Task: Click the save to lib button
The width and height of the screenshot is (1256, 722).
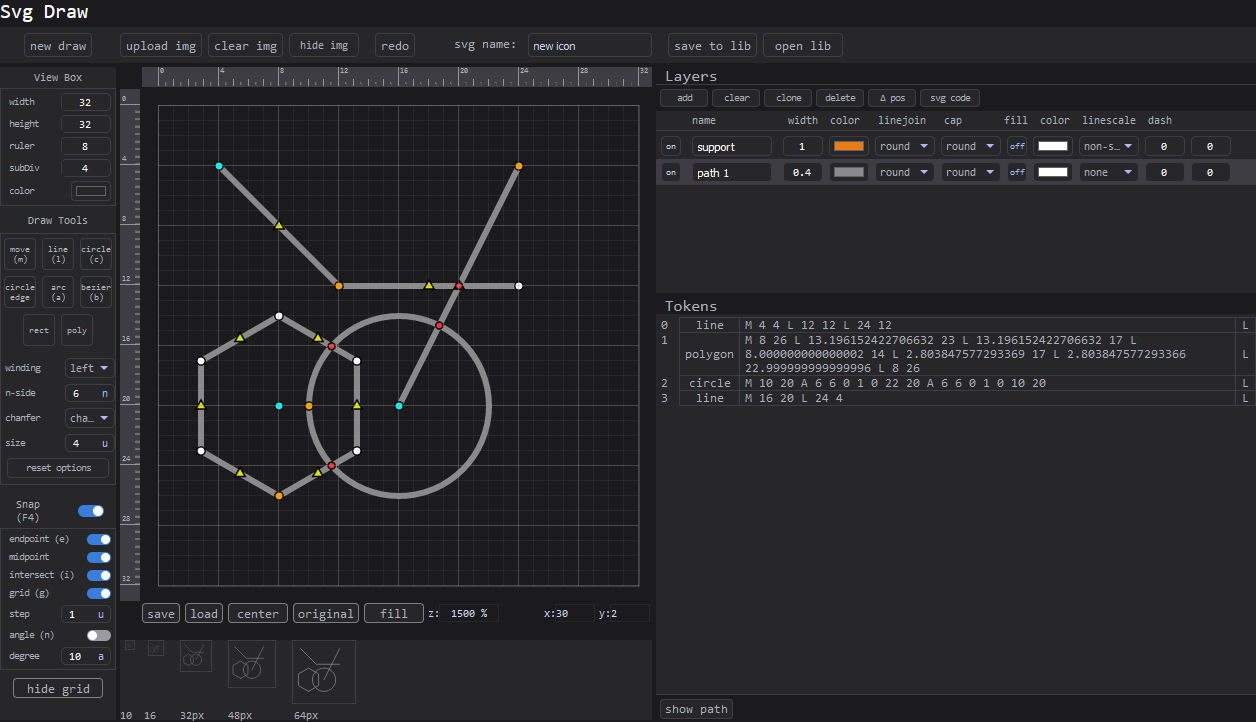Action: (x=710, y=45)
